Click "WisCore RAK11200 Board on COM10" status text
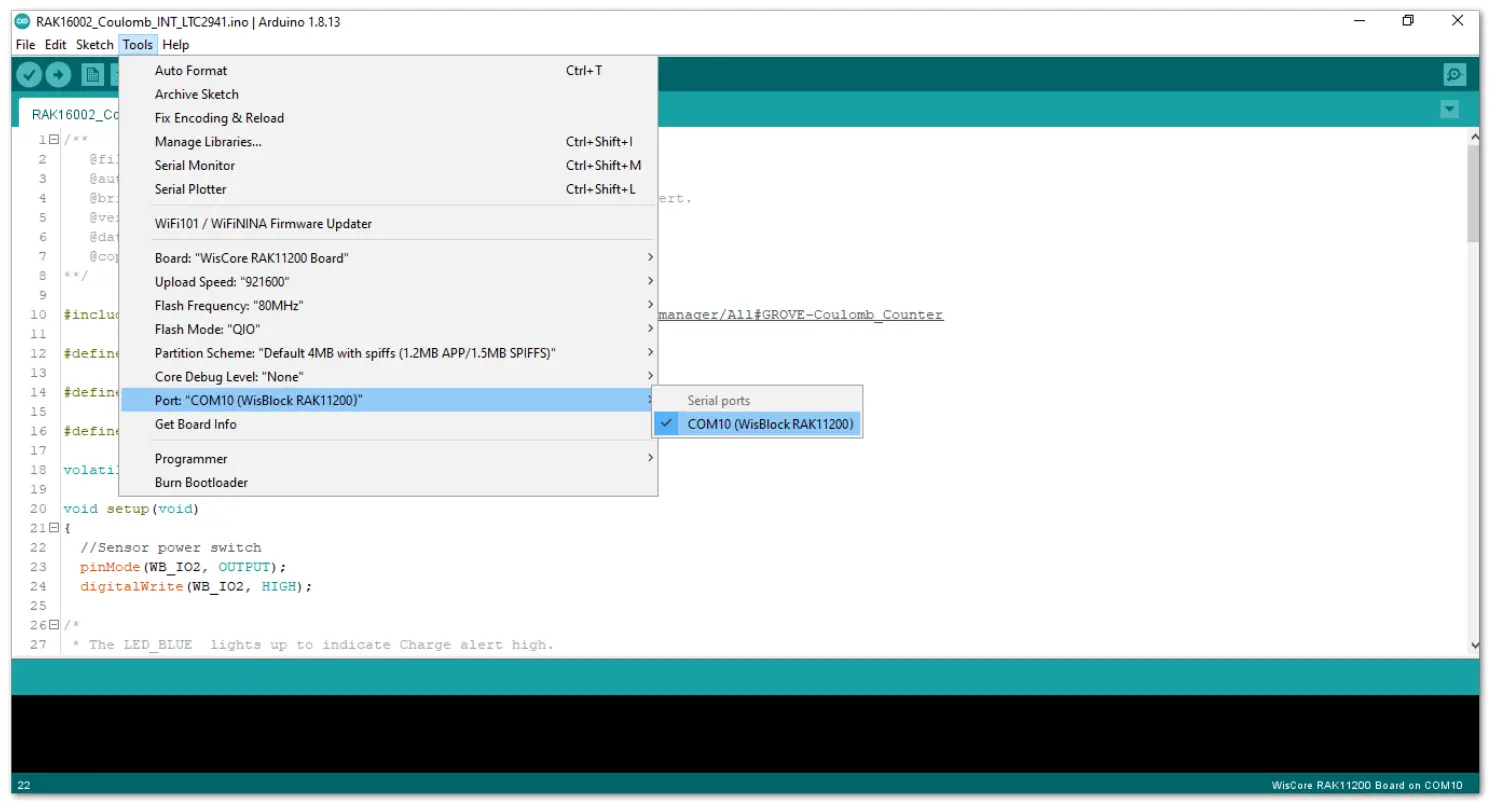The image size is (1496, 805). pos(1367,786)
